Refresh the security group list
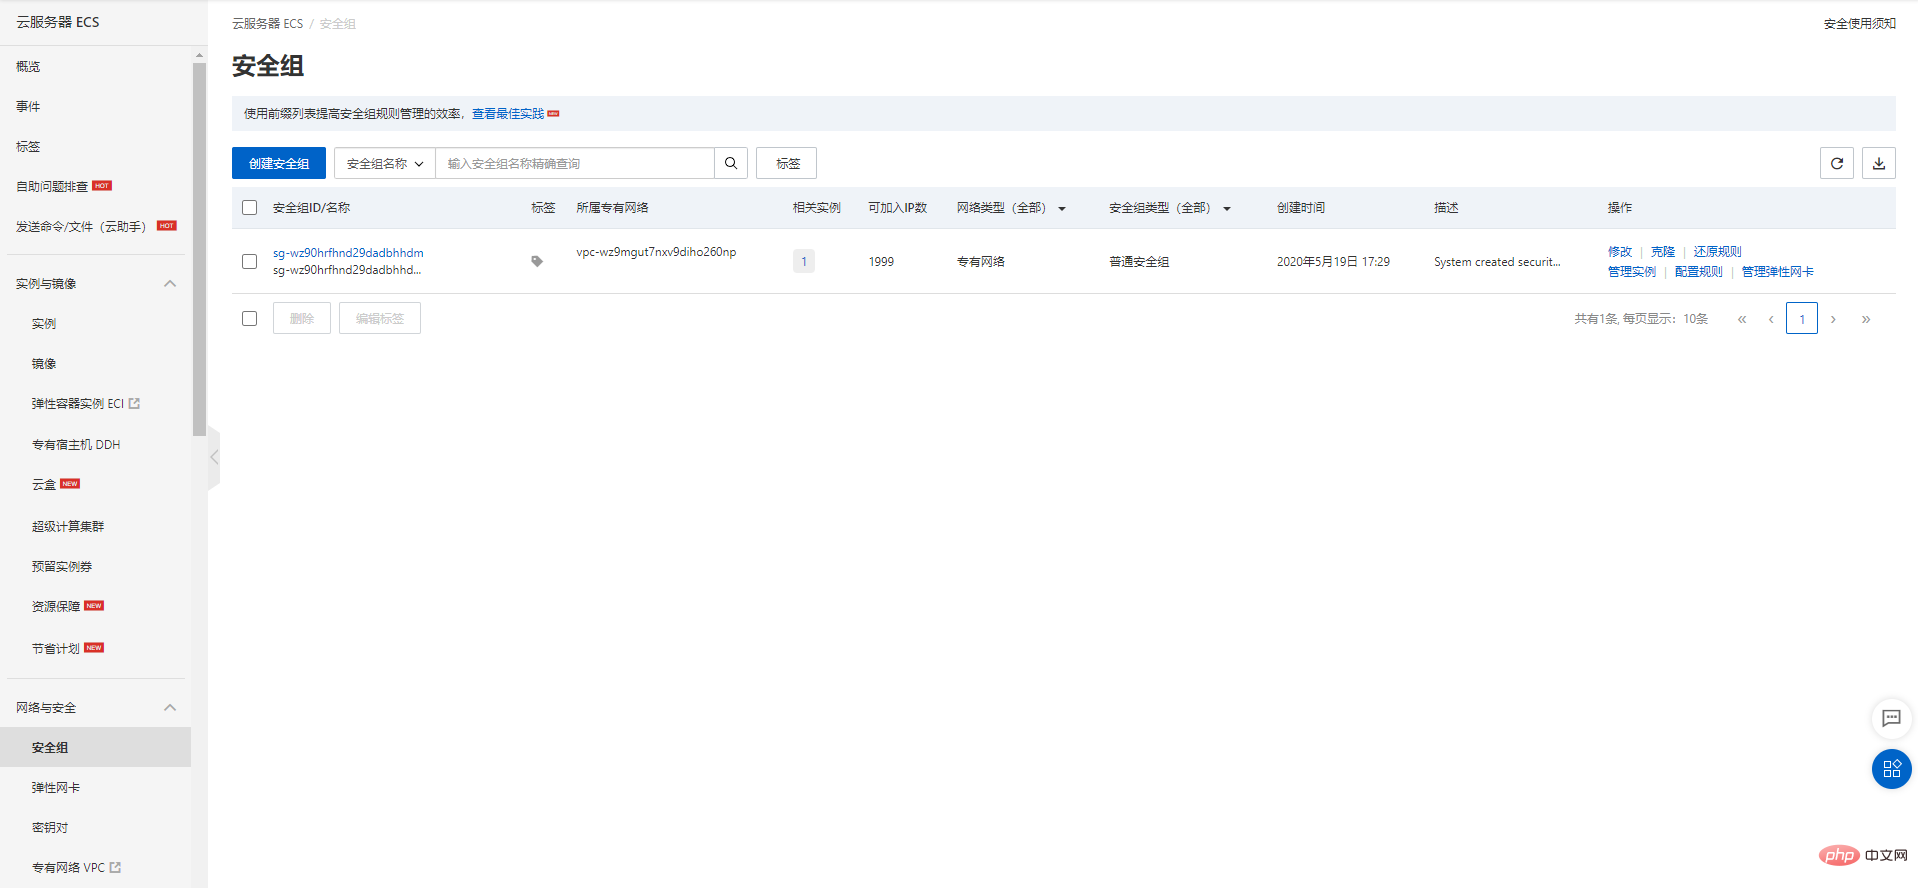 1837,163
